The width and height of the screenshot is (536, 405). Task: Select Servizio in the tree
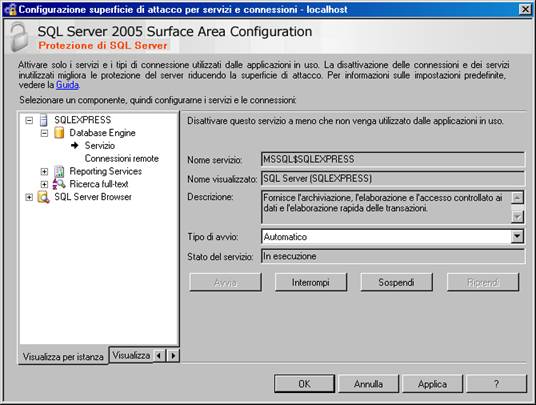click(x=99, y=146)
